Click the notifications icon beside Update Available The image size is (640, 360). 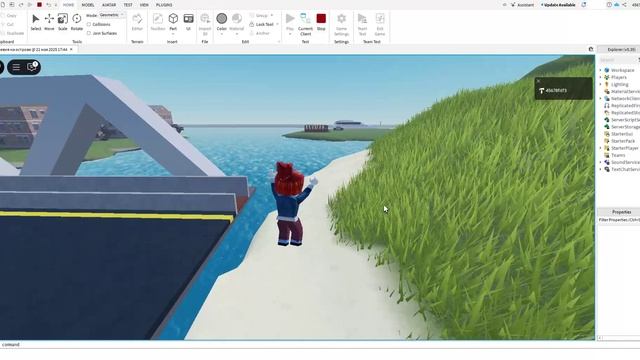pos(584,5)
